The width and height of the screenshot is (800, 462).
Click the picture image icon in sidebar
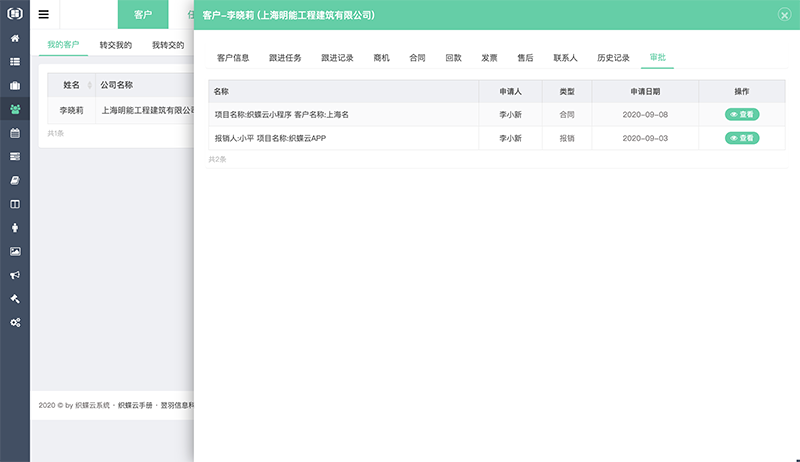tap(15, 251)
